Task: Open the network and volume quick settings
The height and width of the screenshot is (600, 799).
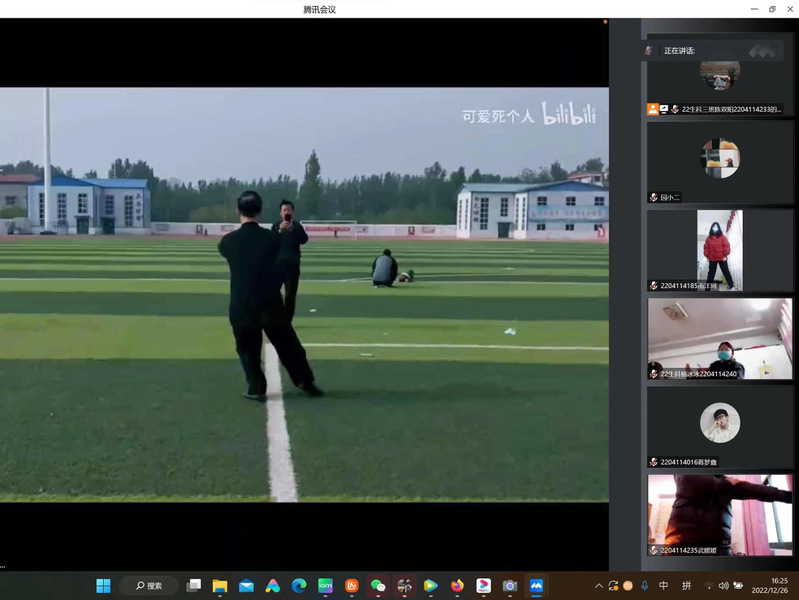Action: (x=724, y=586)
